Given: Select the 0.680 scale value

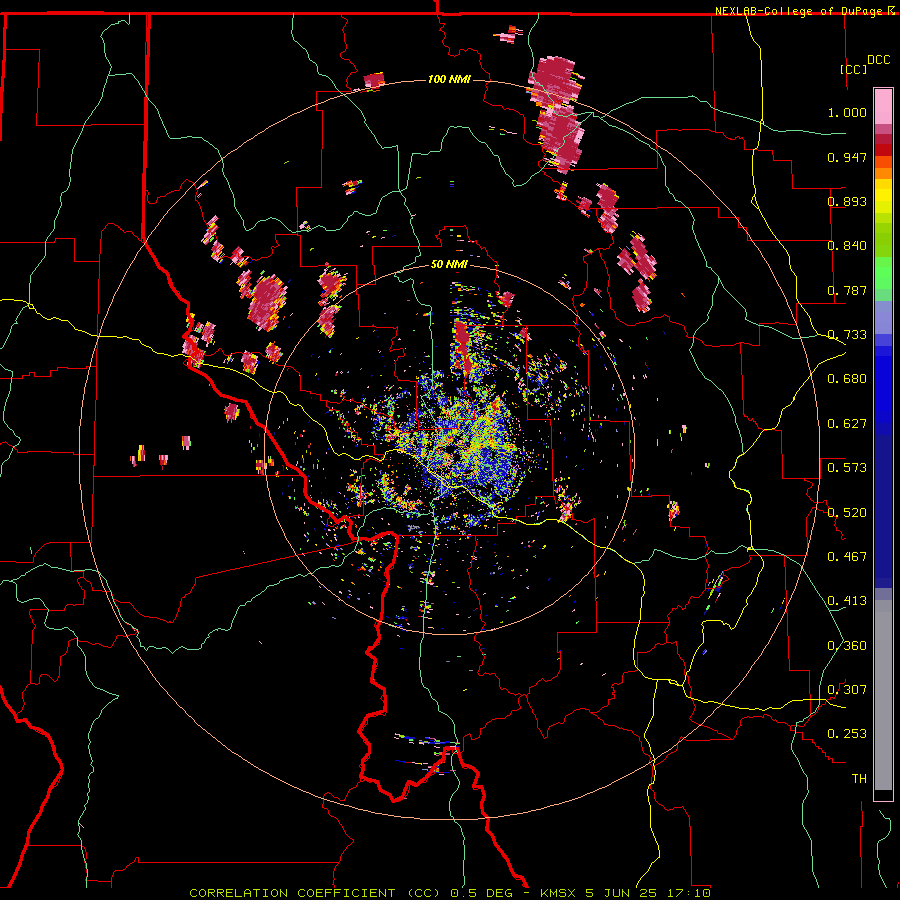Looking at the screenshot, I should point(847,379).
